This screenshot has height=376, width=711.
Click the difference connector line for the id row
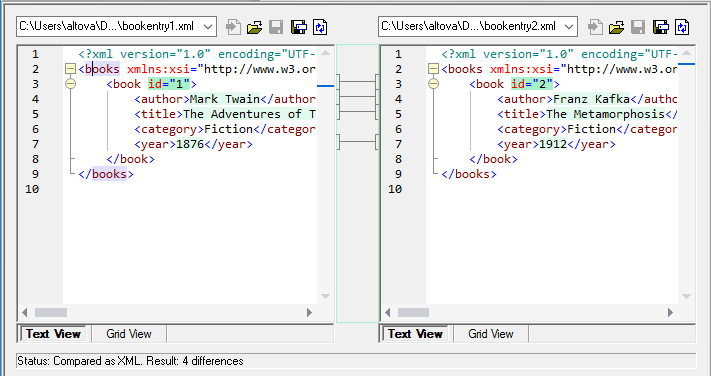click(357, 82)
